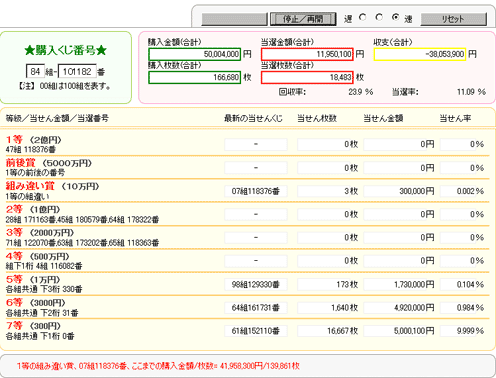Click the 当選率 value 11.09 %
The image size is (496, 378).
471,92
